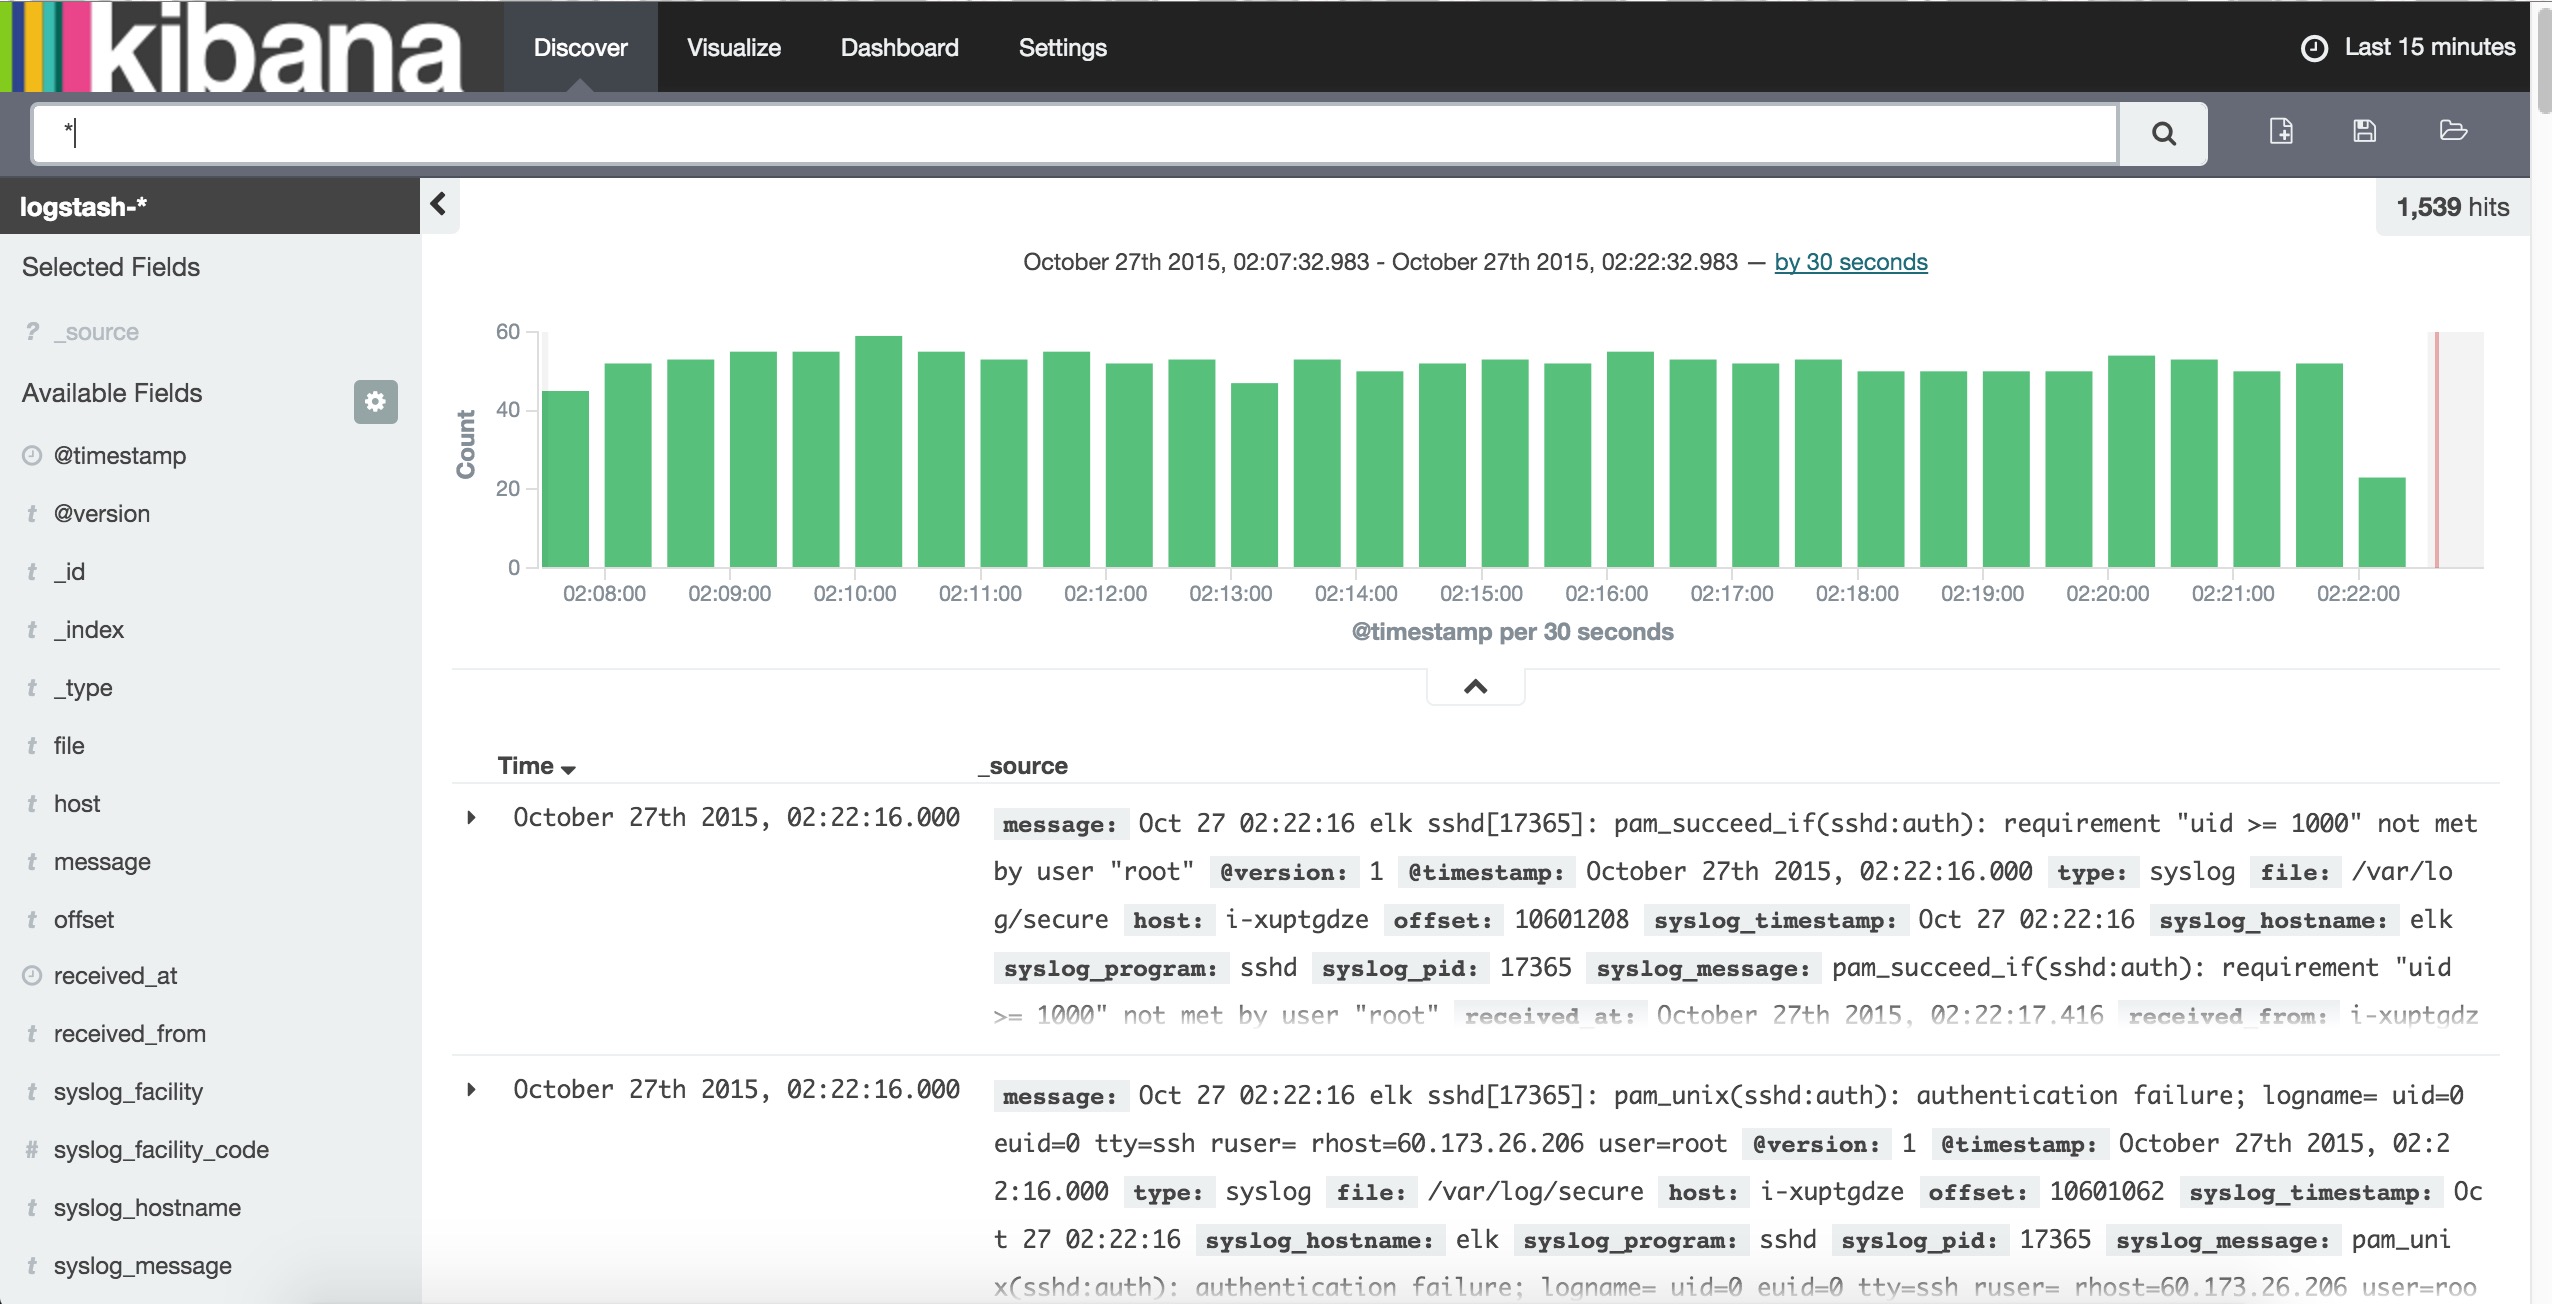Select the @timestamp field
Viewport: 2552px width, 1304px height.
(120, 456)
